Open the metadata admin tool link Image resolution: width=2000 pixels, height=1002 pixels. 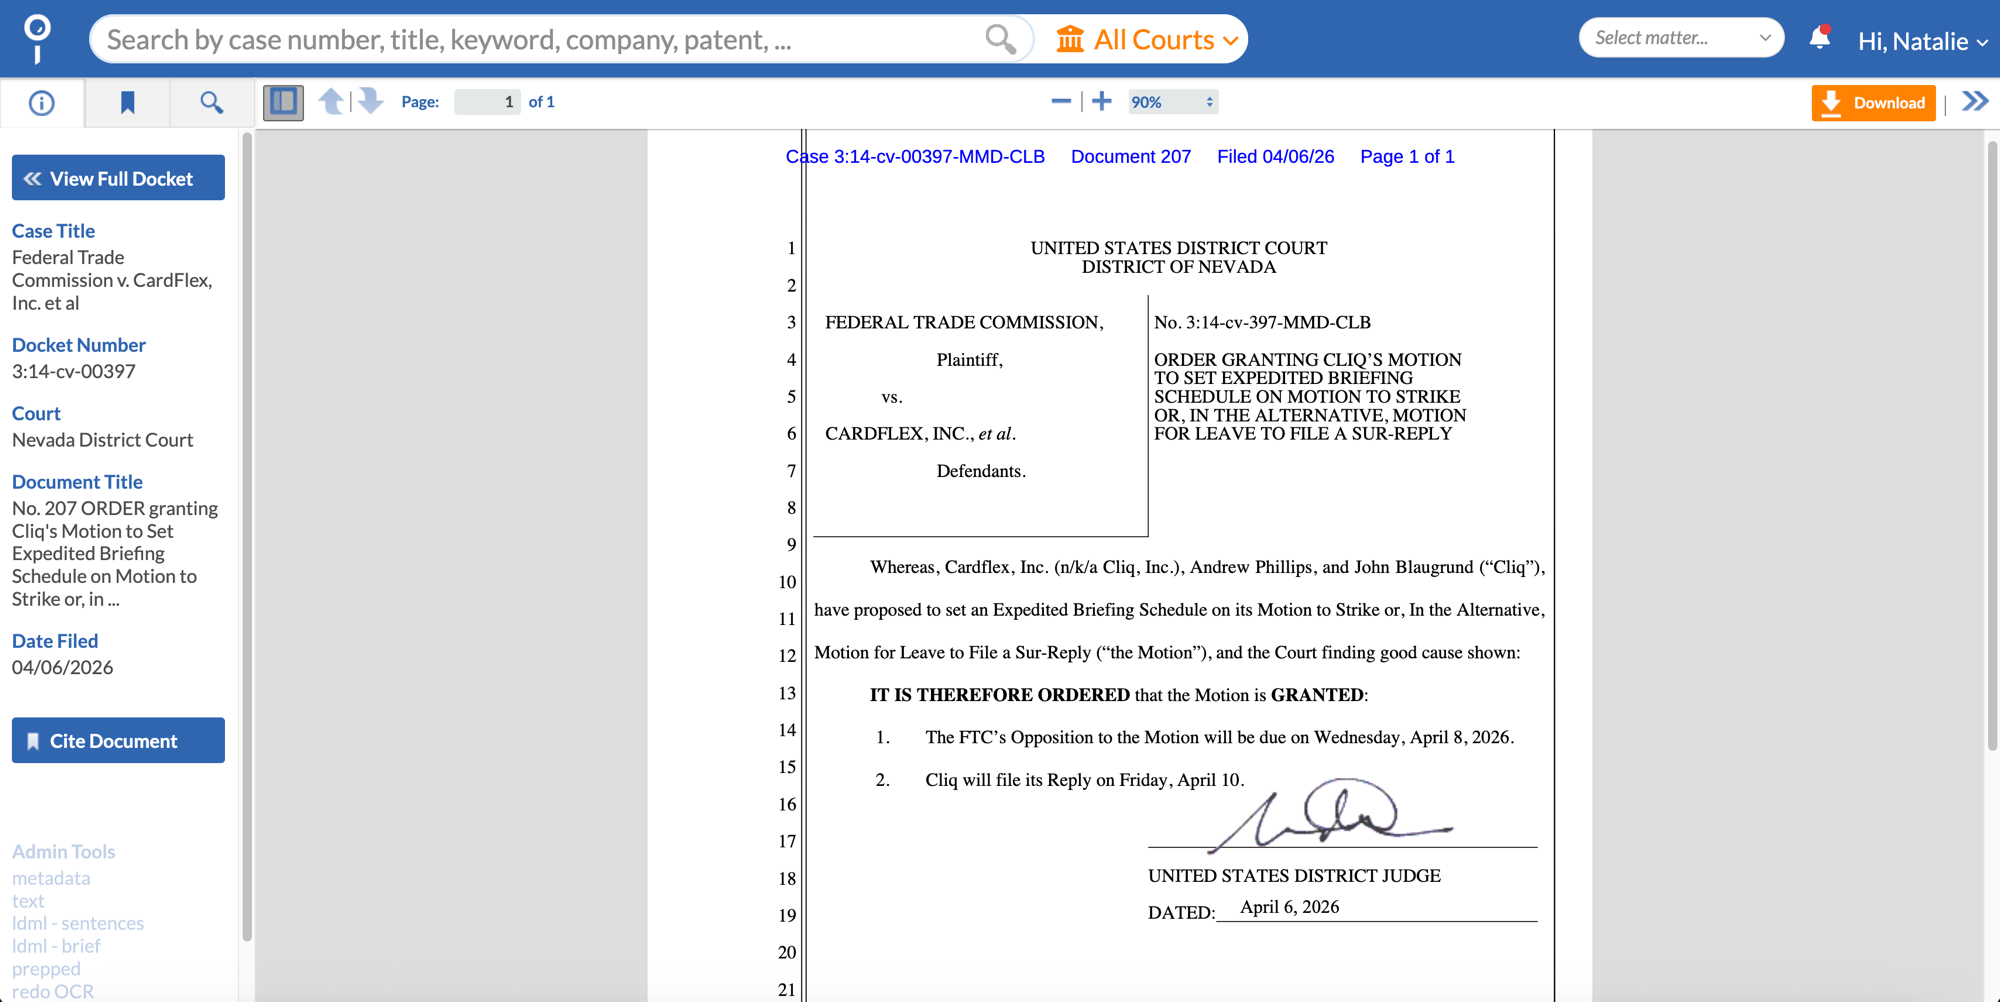[51, 878]
